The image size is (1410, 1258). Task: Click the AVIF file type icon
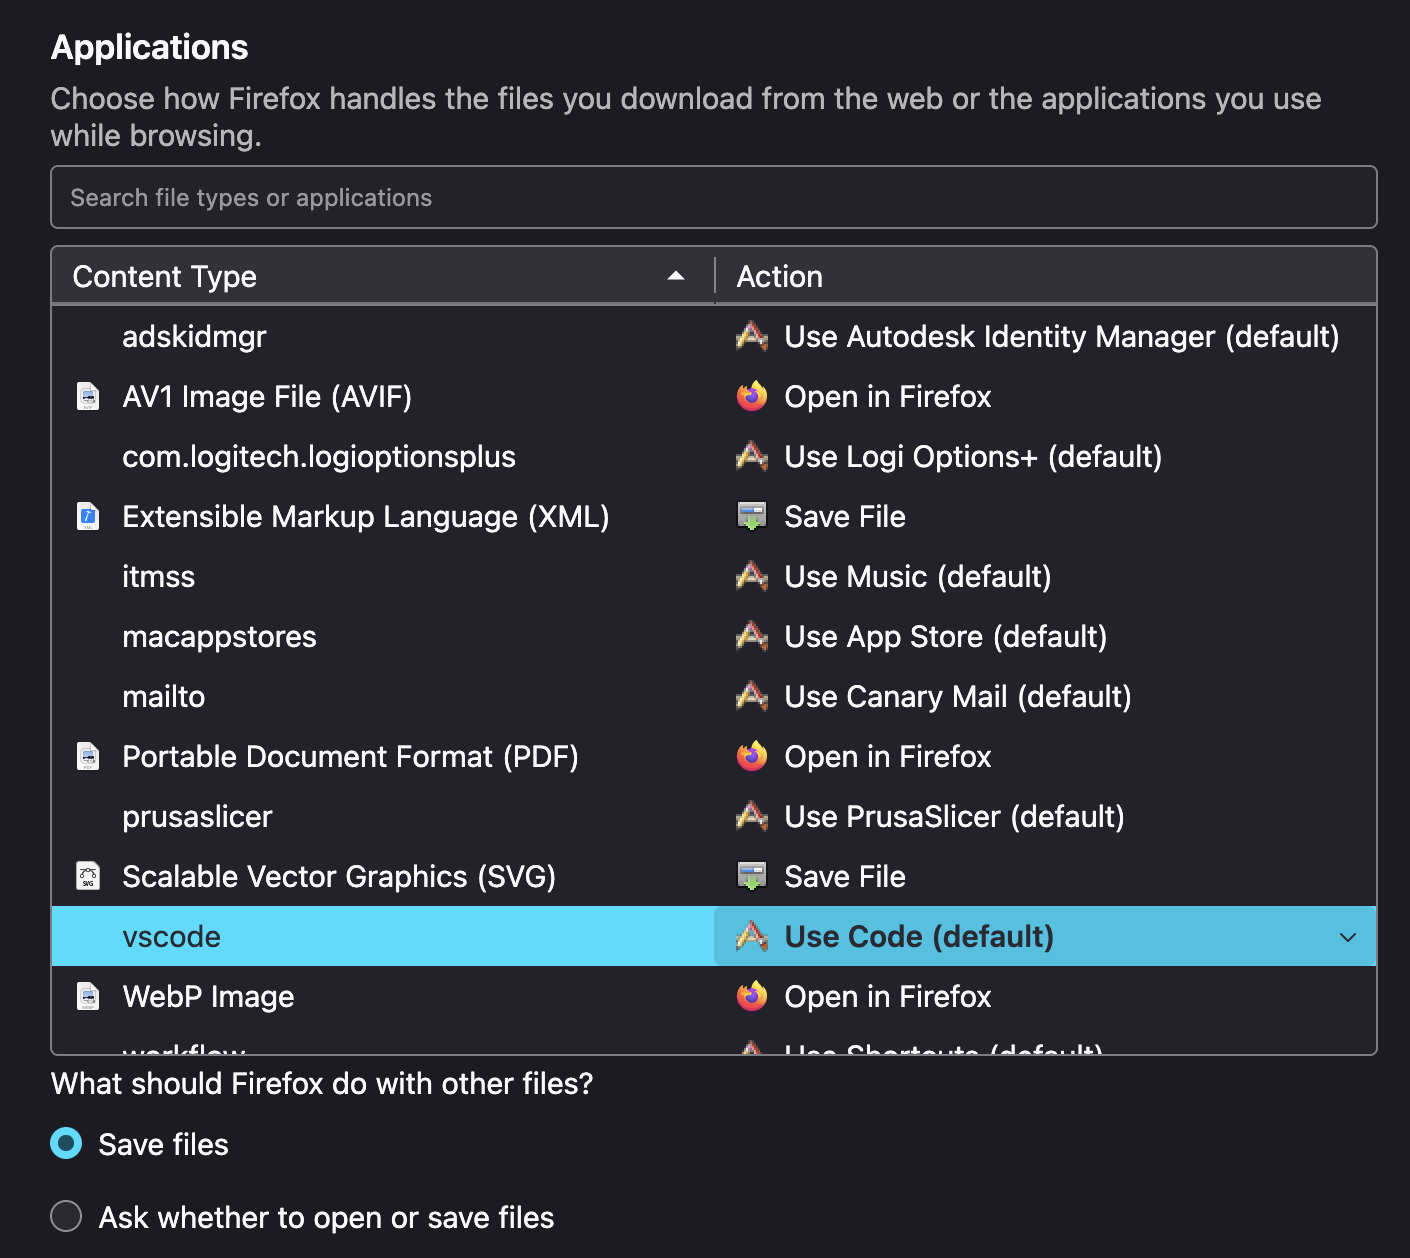tap(88, 397)
